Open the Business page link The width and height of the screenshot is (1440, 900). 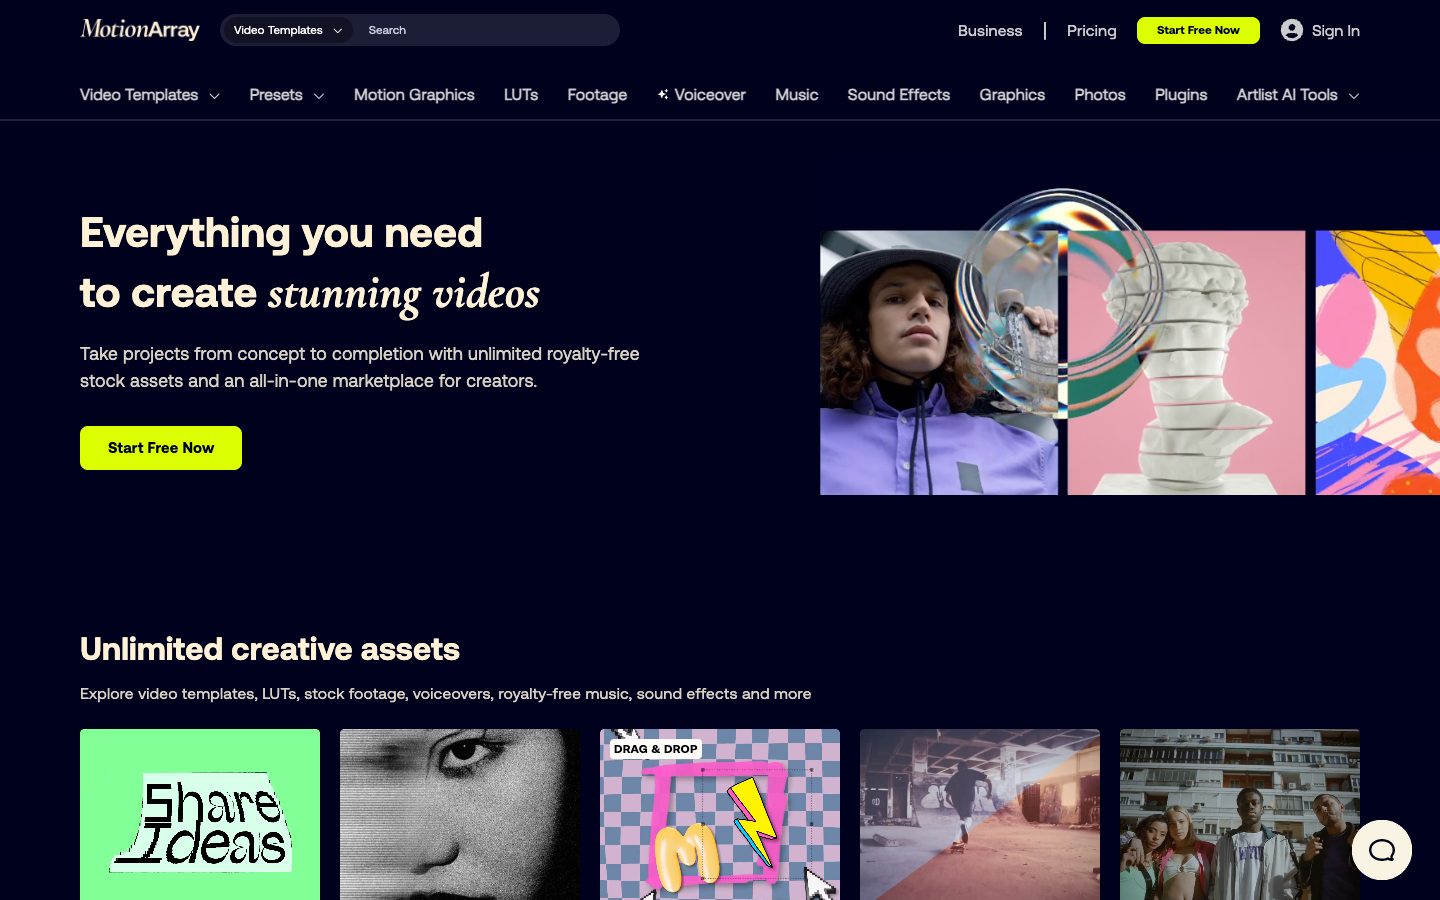coord(990,31)
